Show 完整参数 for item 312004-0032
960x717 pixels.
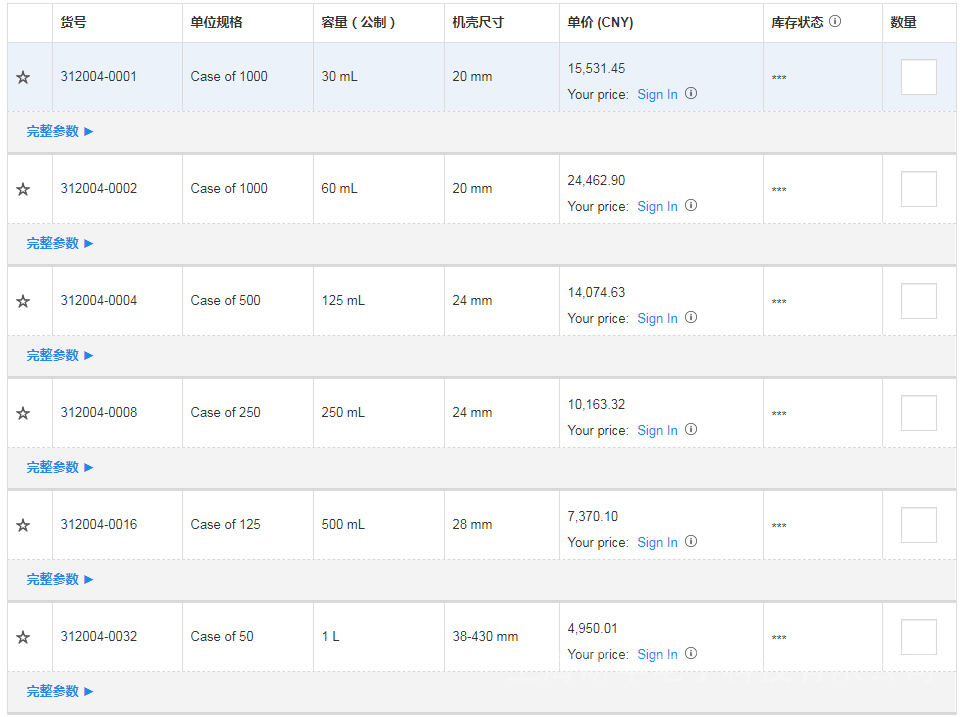59,691
